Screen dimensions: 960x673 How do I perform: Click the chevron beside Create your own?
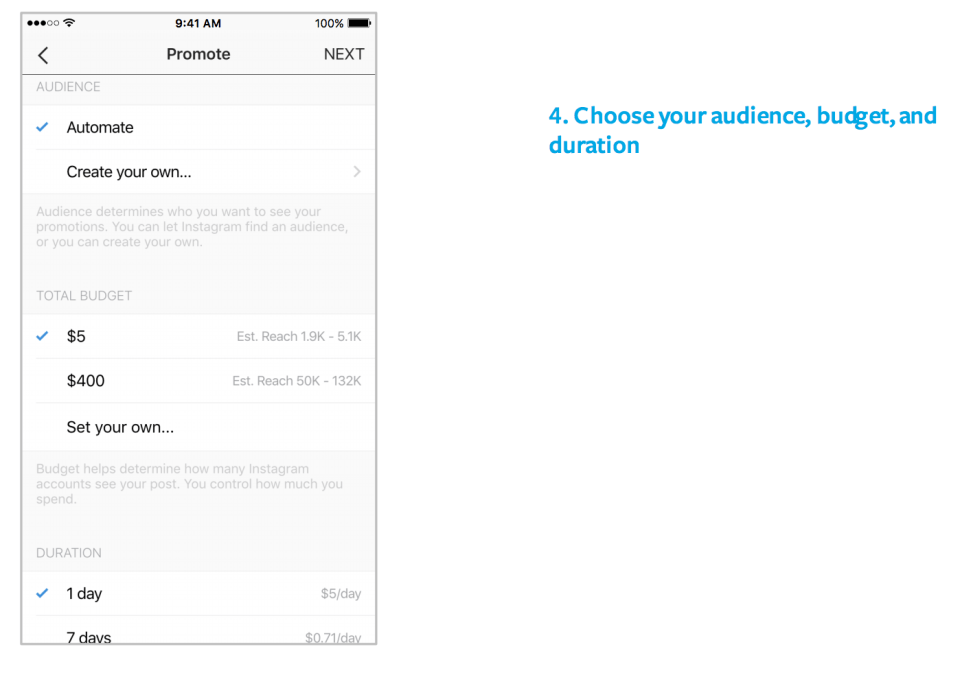pos(357,172)
